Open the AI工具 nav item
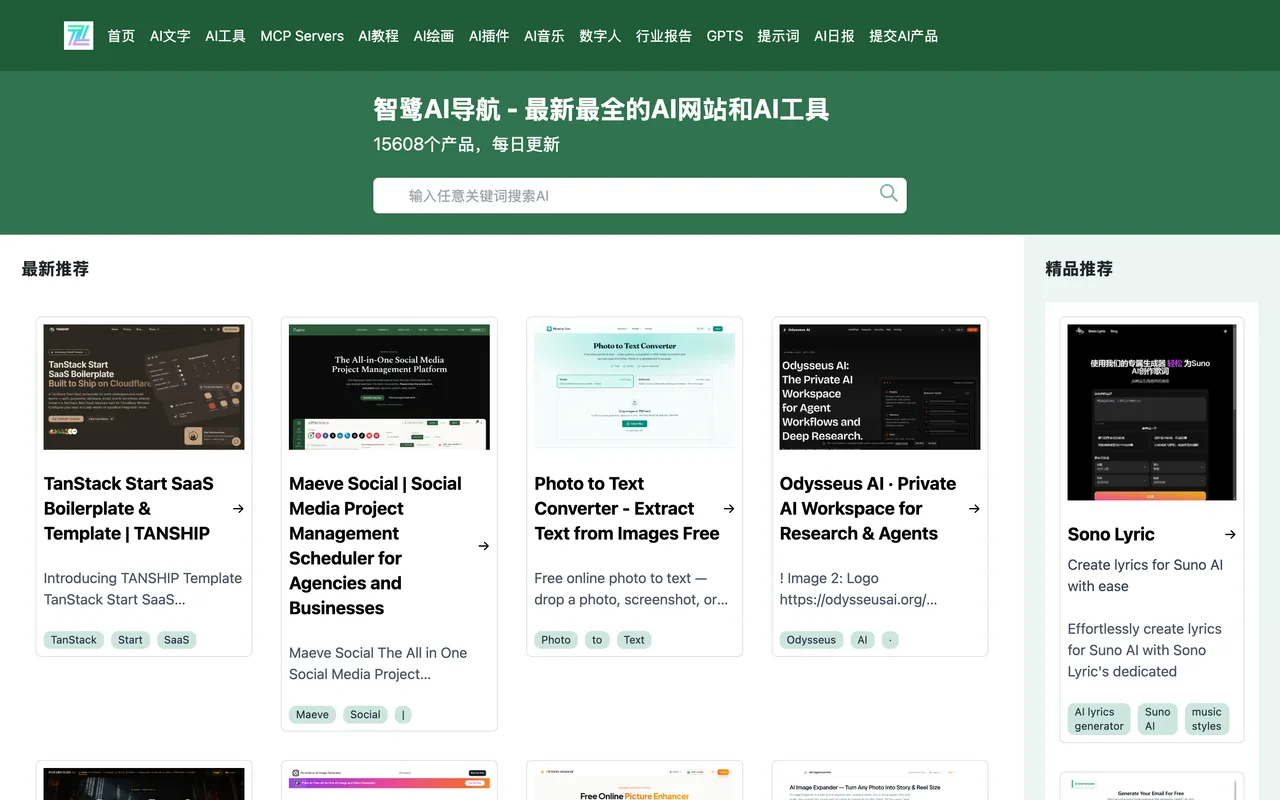This screenshot has height=800, width=1280. 225,36
